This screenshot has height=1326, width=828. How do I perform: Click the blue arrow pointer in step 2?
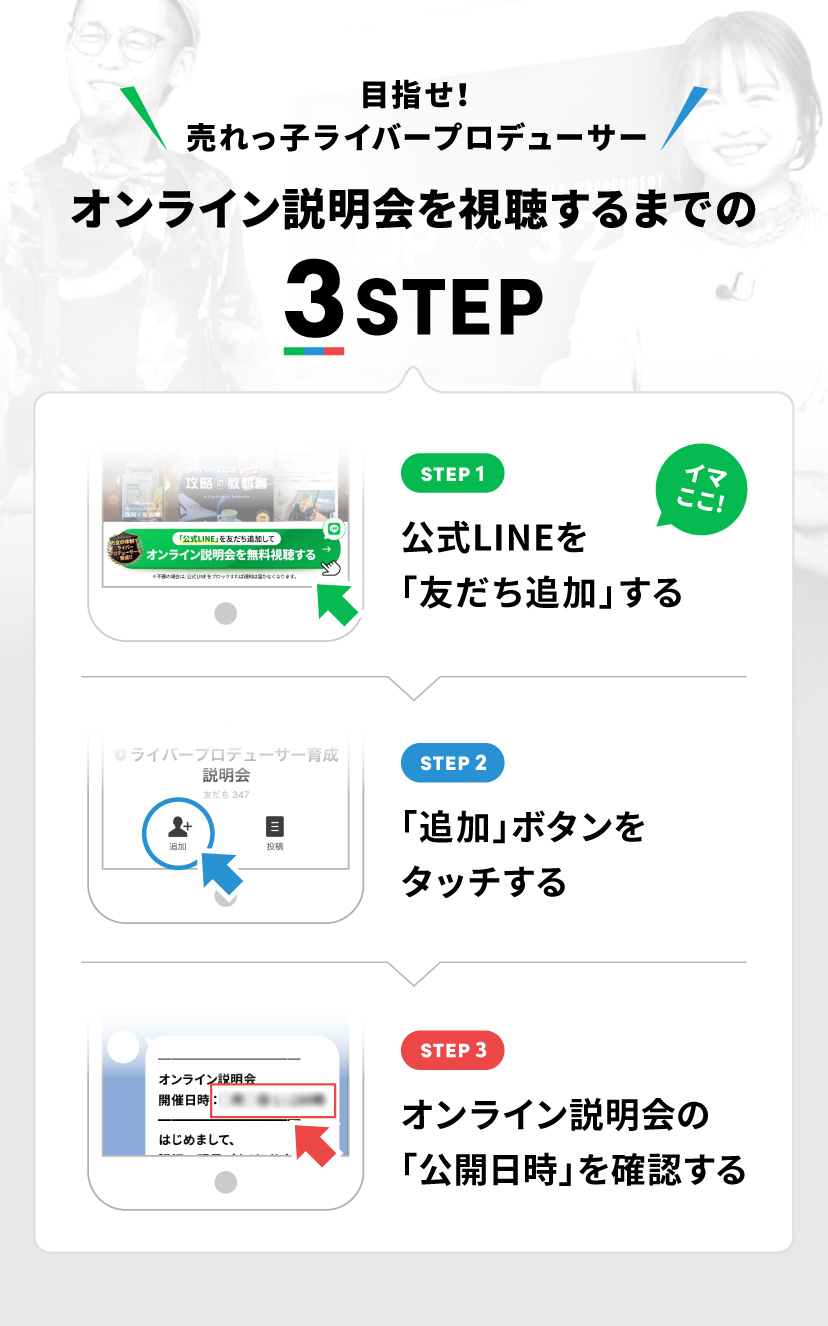tap(223, 871)
